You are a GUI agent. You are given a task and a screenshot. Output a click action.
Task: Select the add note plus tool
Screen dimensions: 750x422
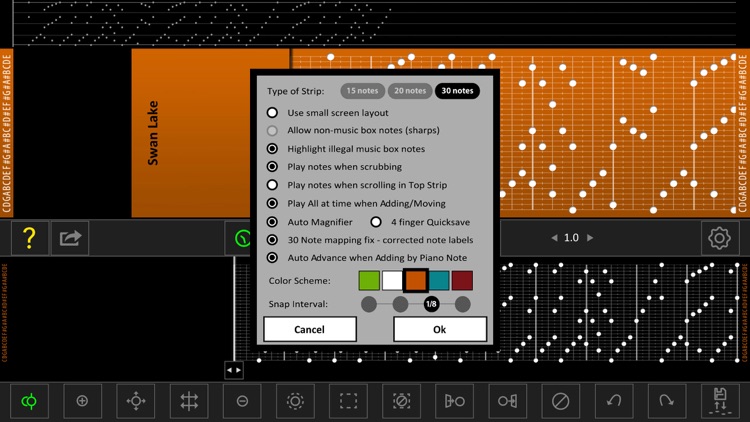point(82,401)
